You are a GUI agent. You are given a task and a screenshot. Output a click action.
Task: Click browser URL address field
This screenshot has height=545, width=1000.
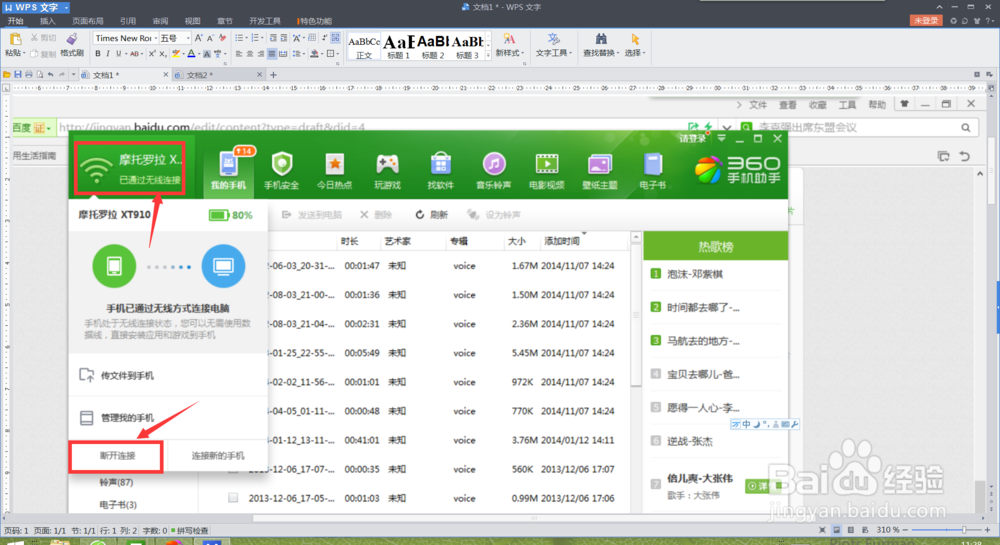click(370, 127)
